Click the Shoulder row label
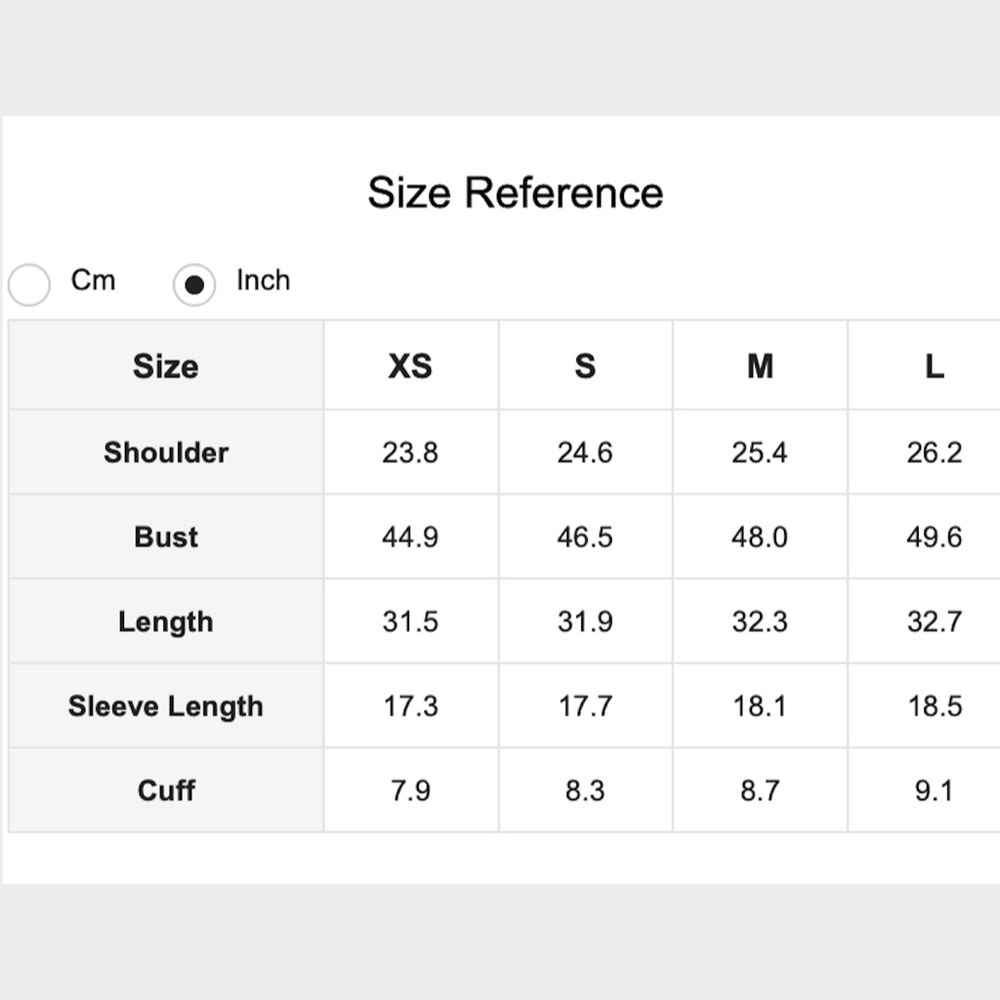The width and height of the screenshot is (1000, 1000). 166,452
